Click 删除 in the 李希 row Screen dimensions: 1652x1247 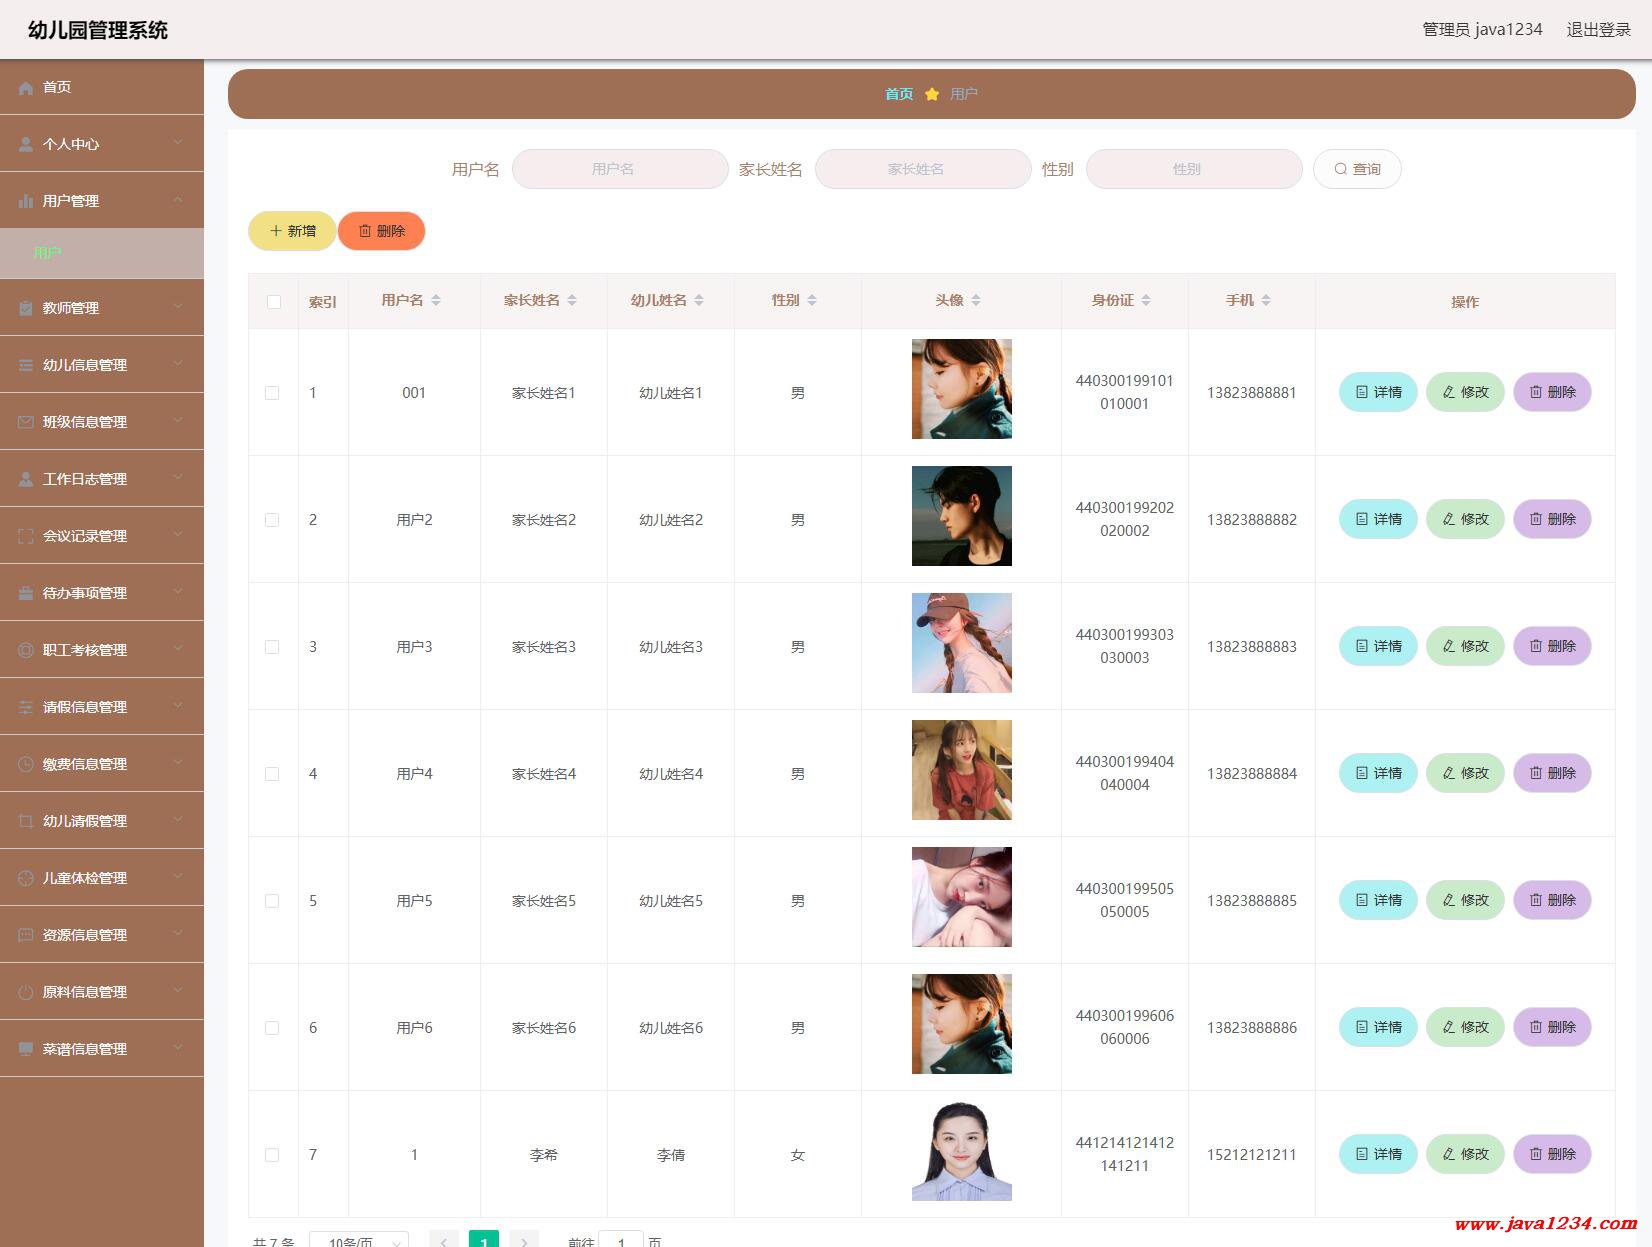click(x=1552, y=1154)
